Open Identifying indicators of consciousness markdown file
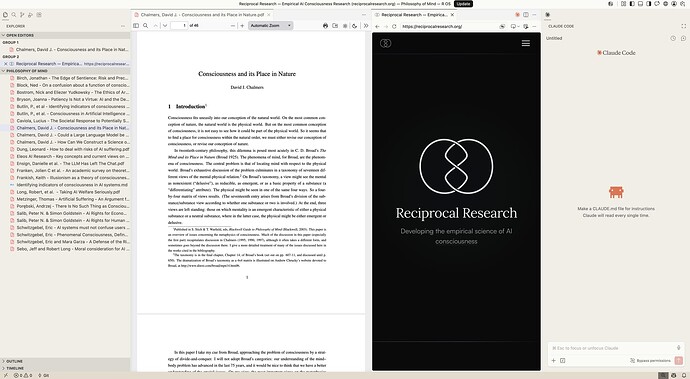Viewport: 690px width, 379px height. click(x=65, y=185)
